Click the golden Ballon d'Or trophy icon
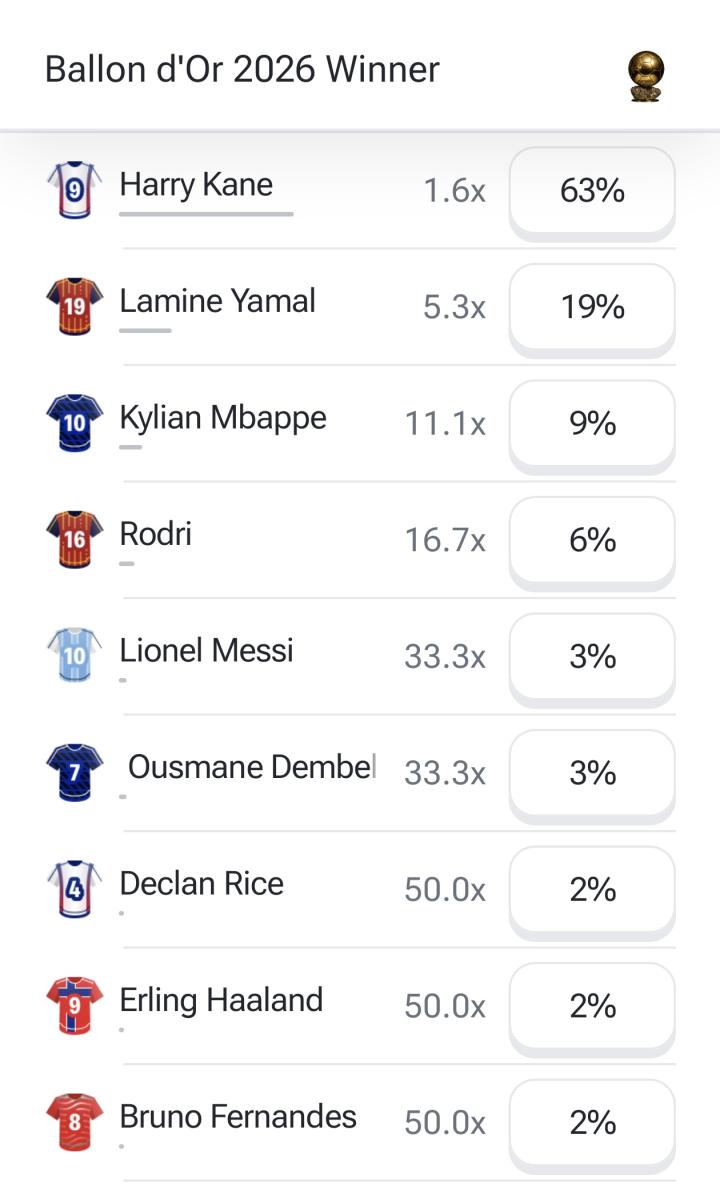 [646, 76]
